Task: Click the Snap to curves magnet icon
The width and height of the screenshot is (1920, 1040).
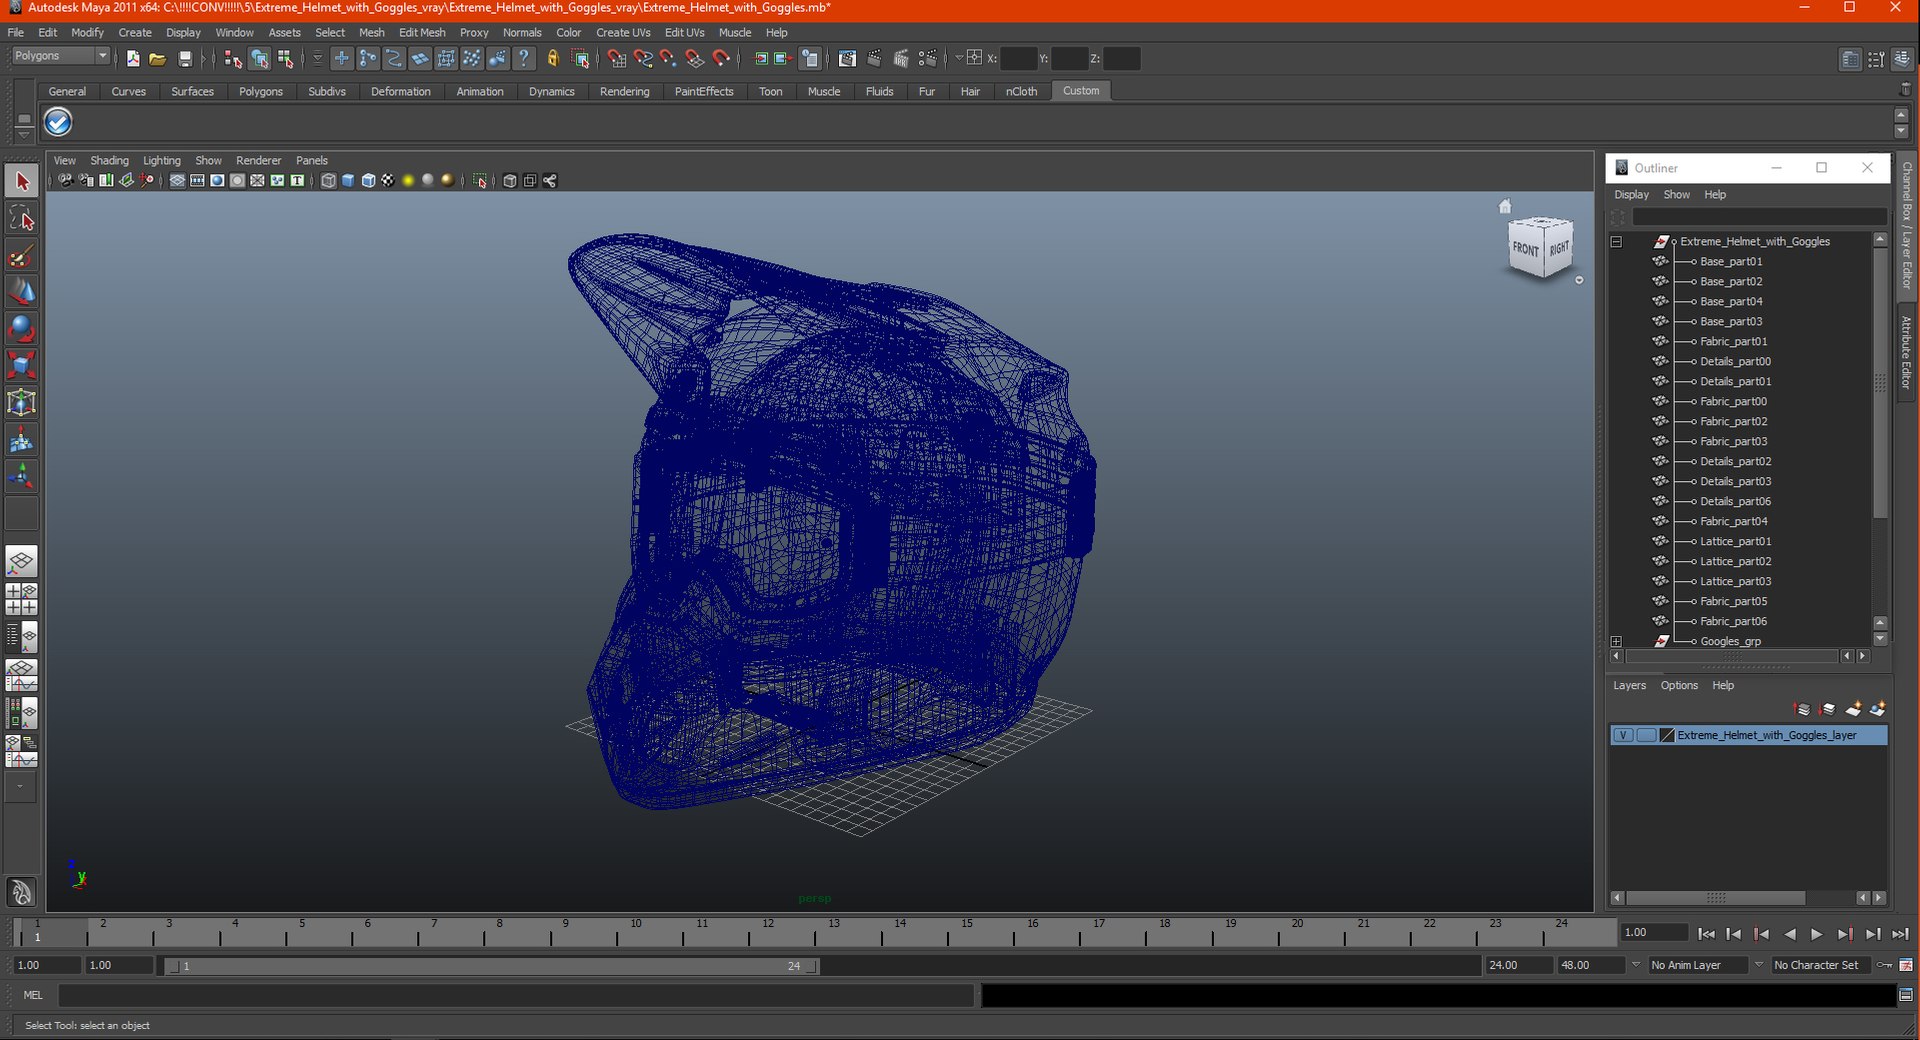Action: [643, 59]
